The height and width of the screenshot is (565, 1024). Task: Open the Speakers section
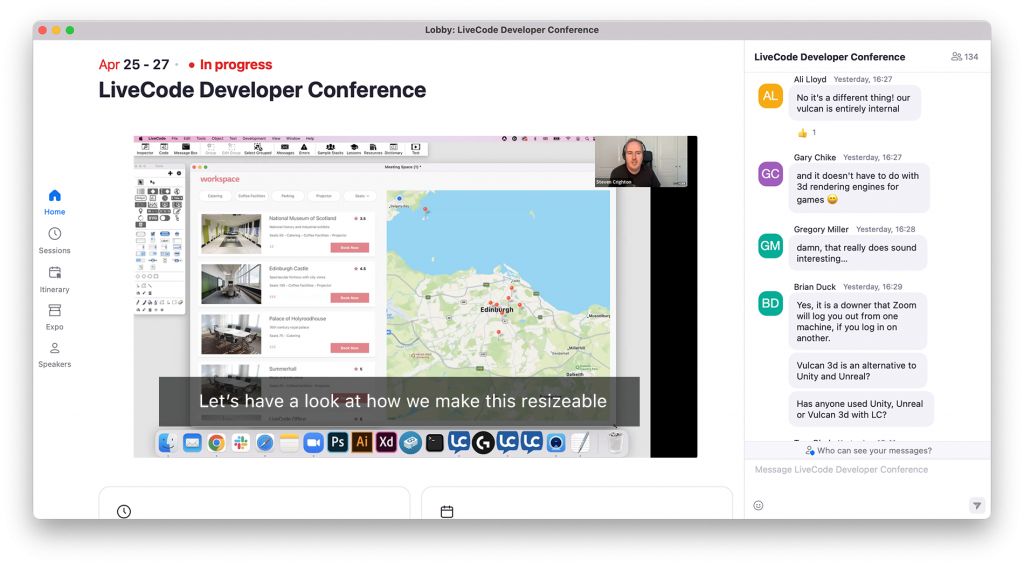click(x=55, y=354)
